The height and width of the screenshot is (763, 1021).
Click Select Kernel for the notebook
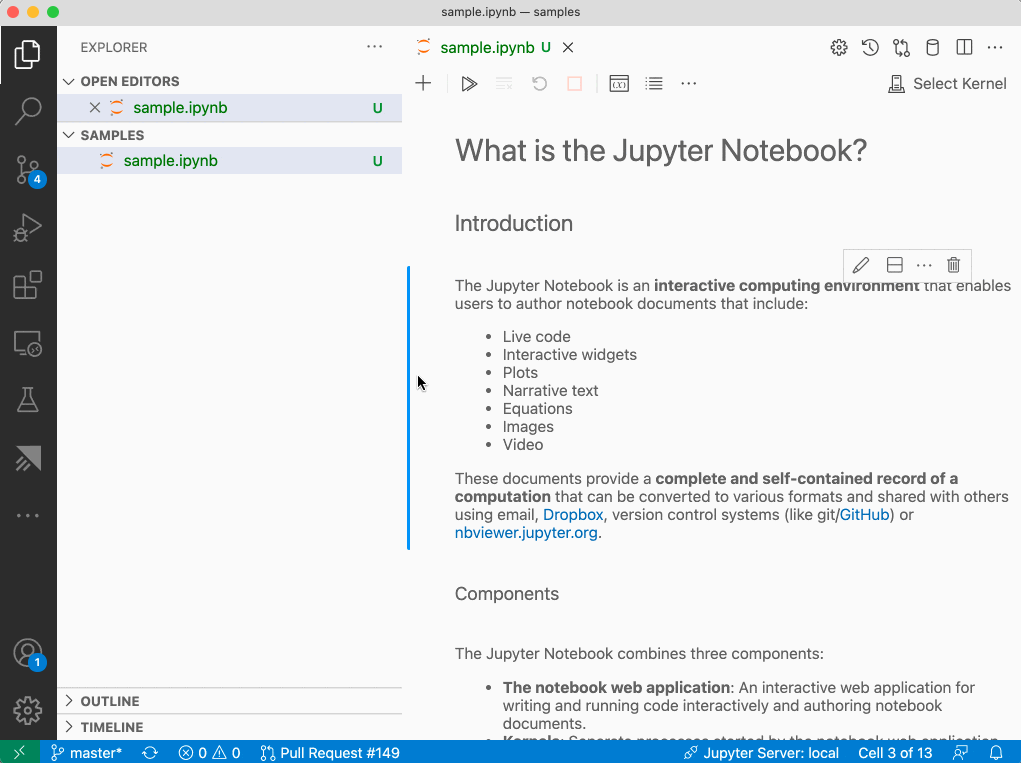click(946, 83)
